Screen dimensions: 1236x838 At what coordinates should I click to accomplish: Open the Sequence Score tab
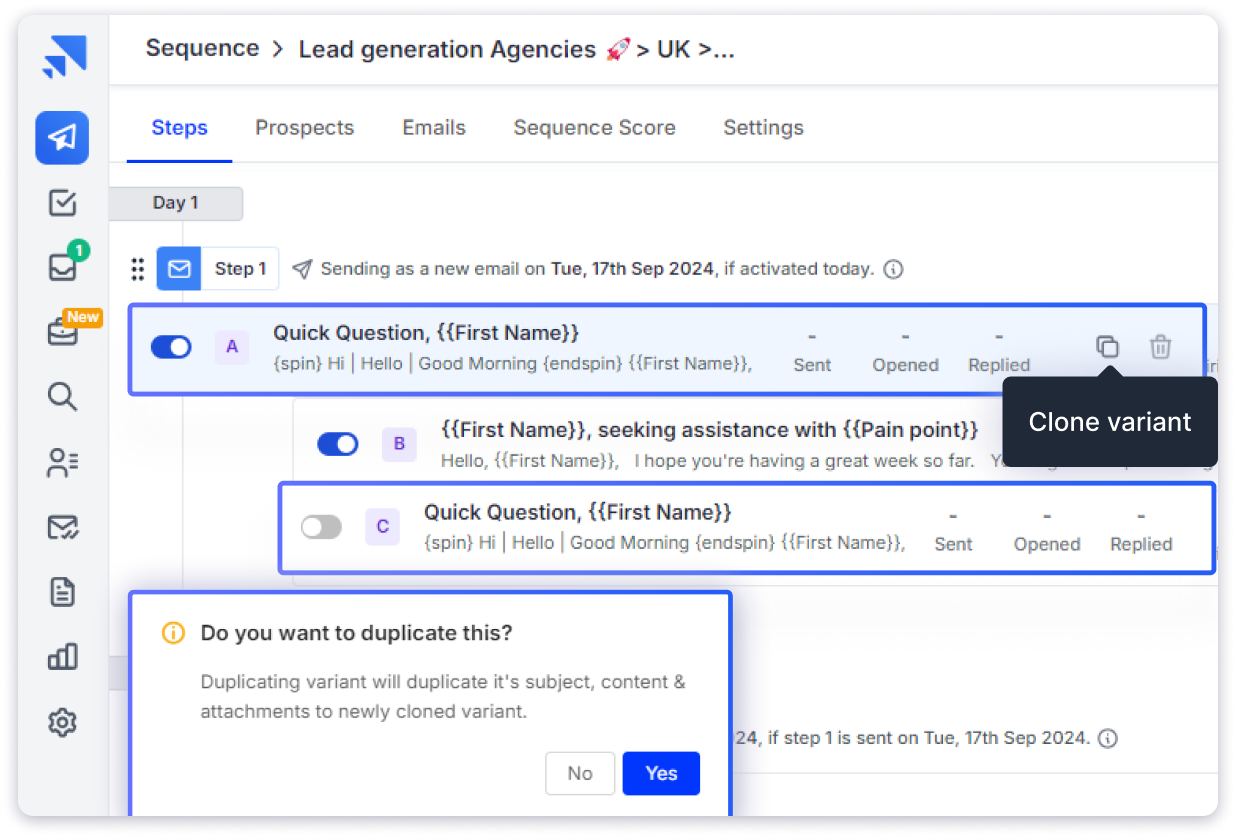(594, 128)
